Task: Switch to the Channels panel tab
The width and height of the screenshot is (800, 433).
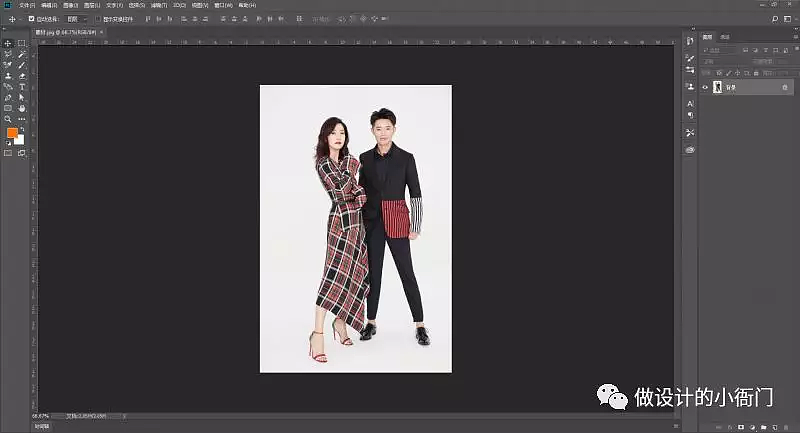Action: [x=725, y=37]
